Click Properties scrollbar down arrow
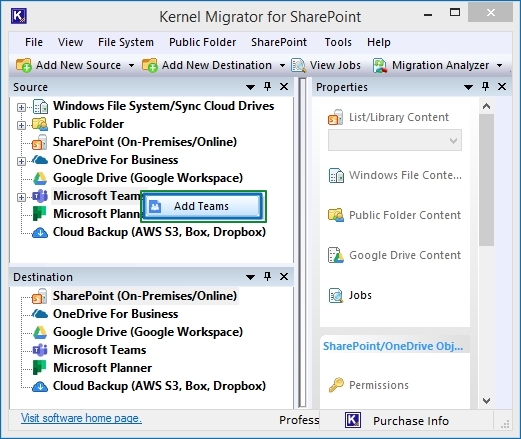This screenshot has height=439, width=521. point(486,401)
